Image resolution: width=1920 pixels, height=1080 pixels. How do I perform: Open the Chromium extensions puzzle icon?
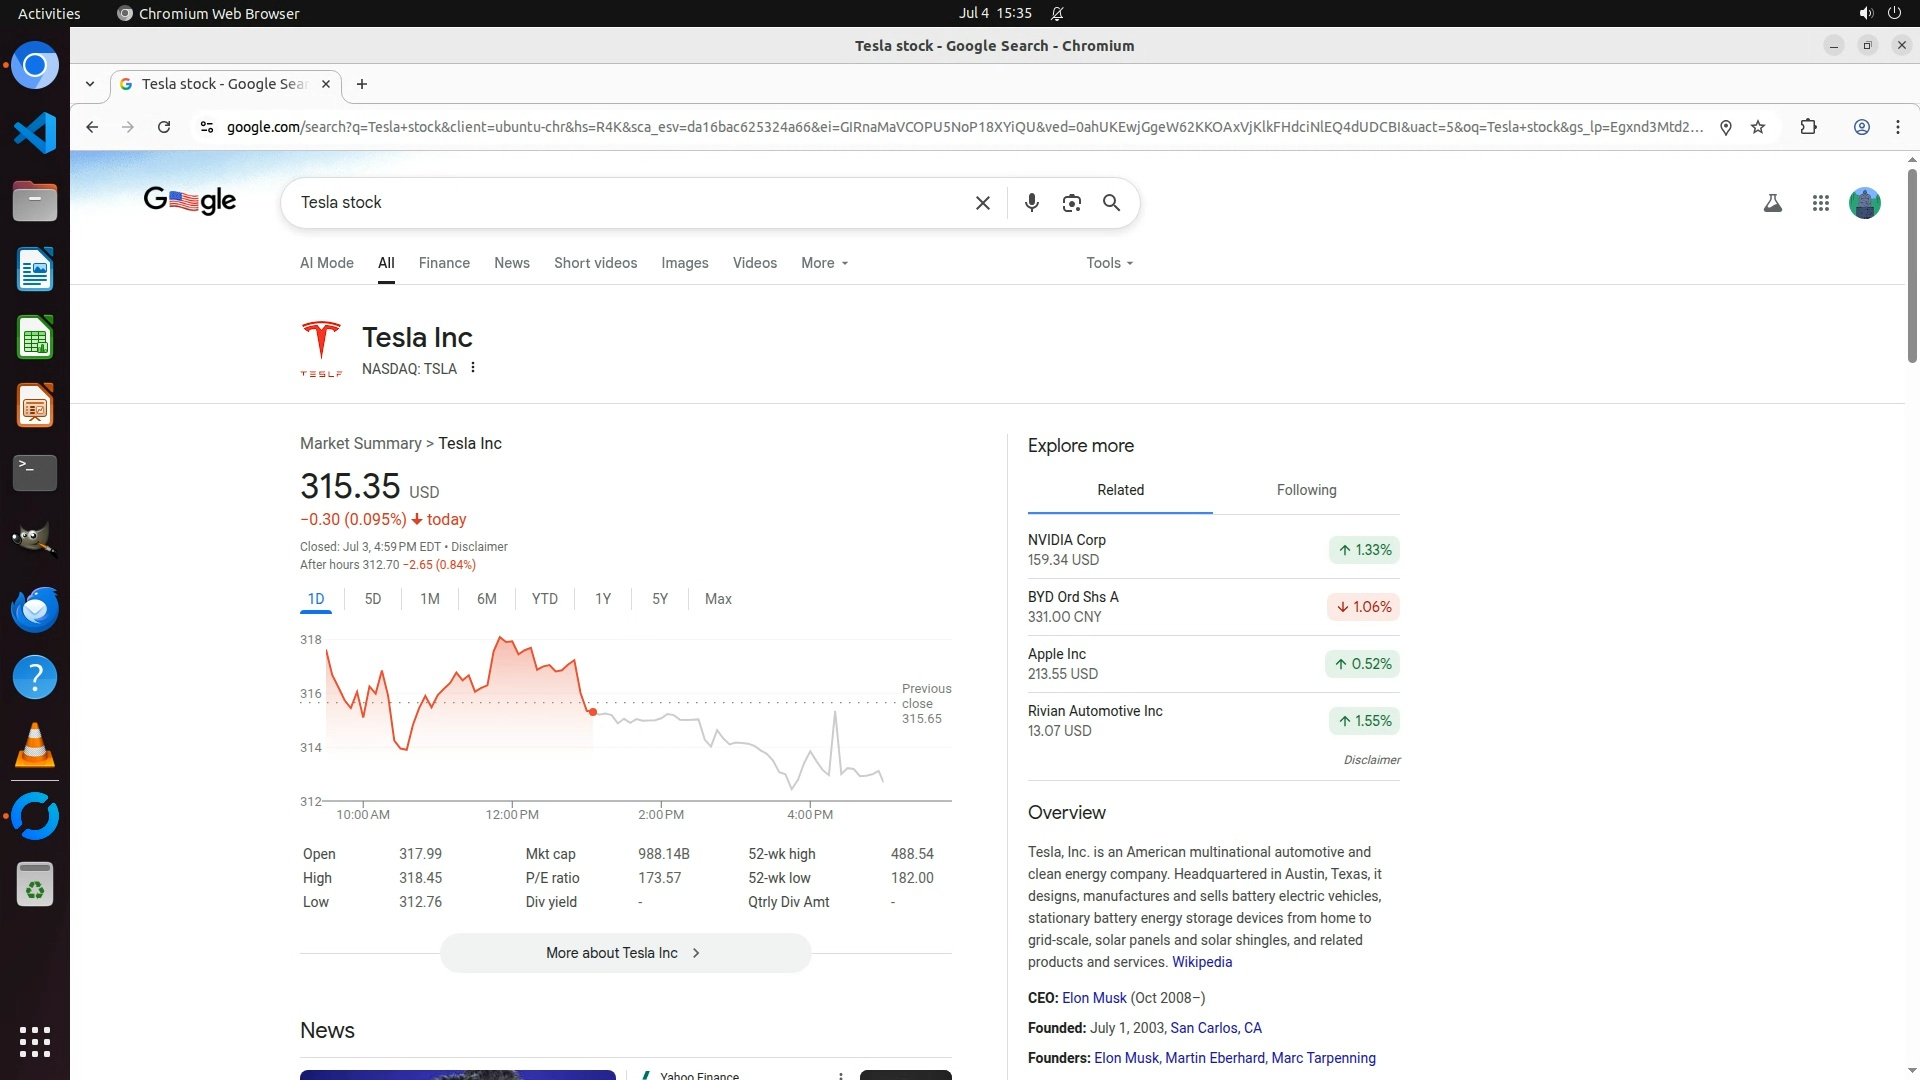point(1808,127)
